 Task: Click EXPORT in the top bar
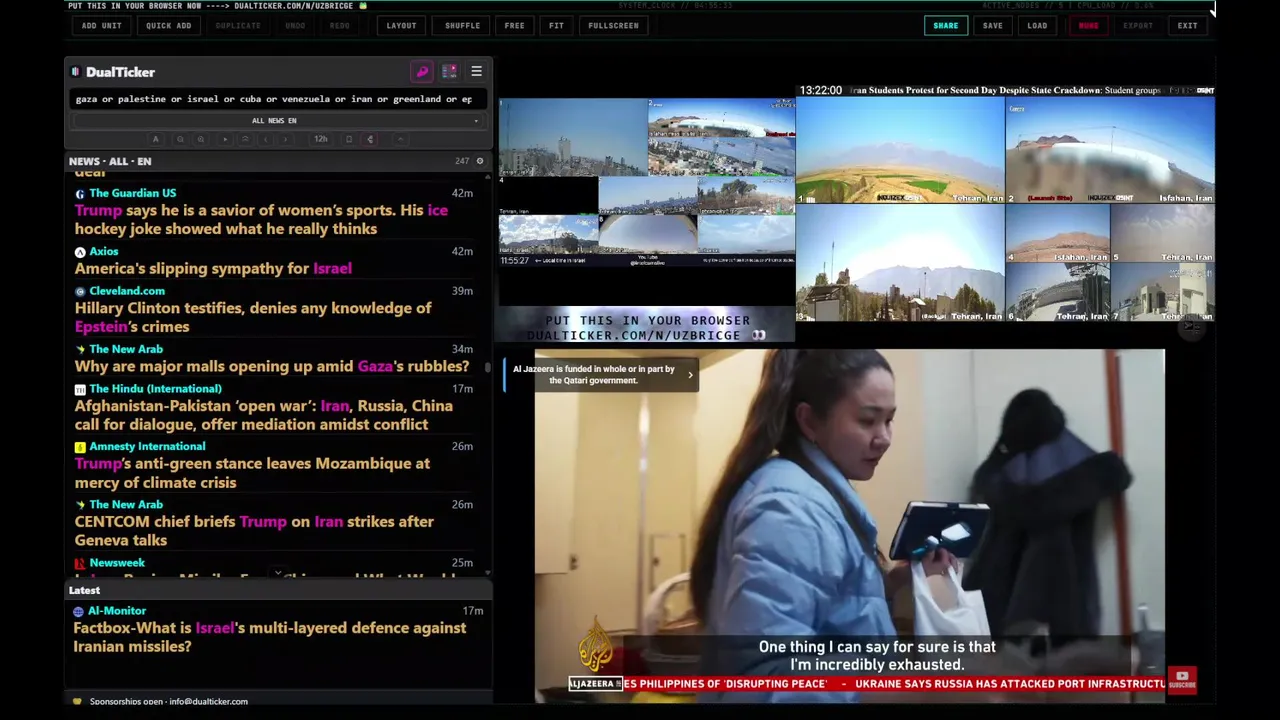coord(1138,26)
